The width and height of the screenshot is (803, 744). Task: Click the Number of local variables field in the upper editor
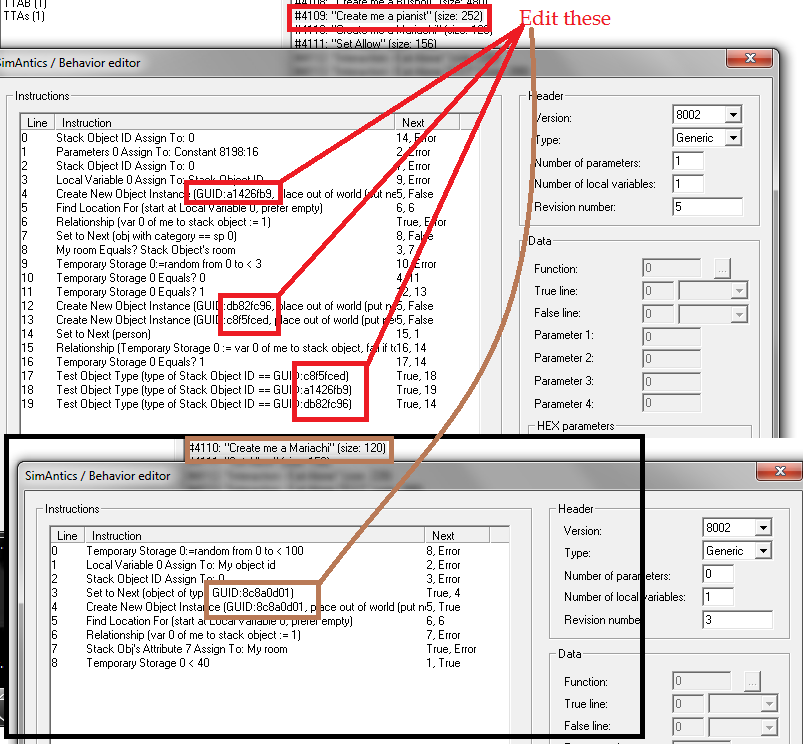[688, 183]
